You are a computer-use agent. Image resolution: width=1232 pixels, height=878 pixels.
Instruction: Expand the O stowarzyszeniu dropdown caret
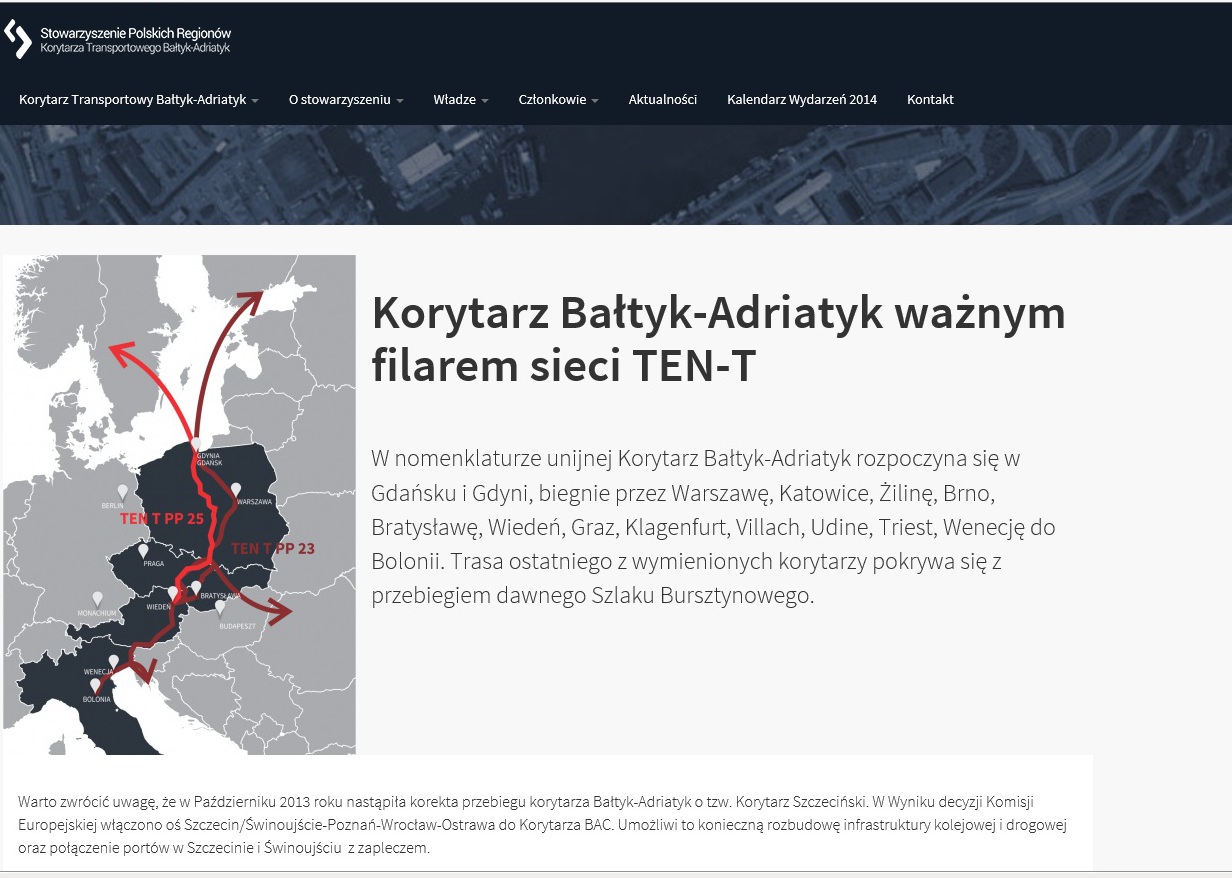[x=400, y=101]
